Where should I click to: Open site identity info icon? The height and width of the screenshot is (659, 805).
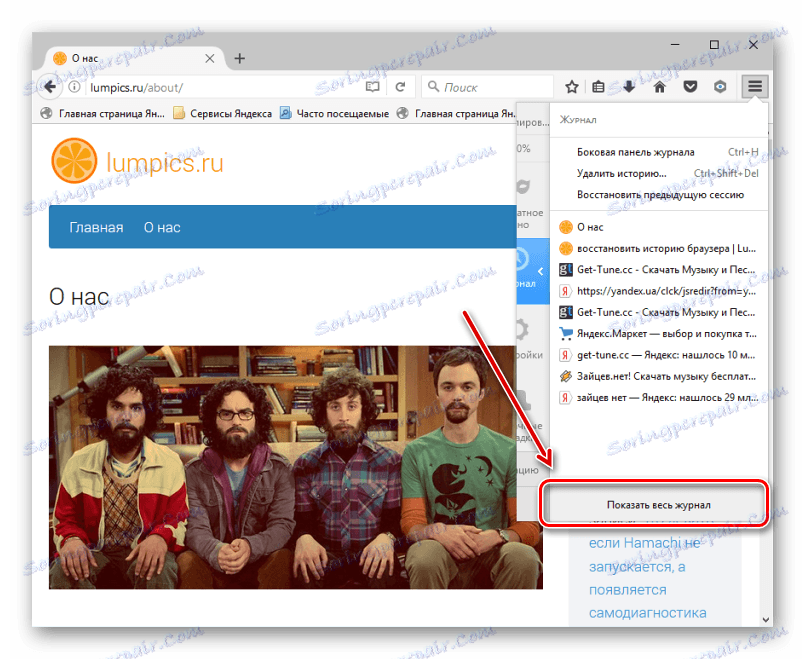[x=74, y=87]
